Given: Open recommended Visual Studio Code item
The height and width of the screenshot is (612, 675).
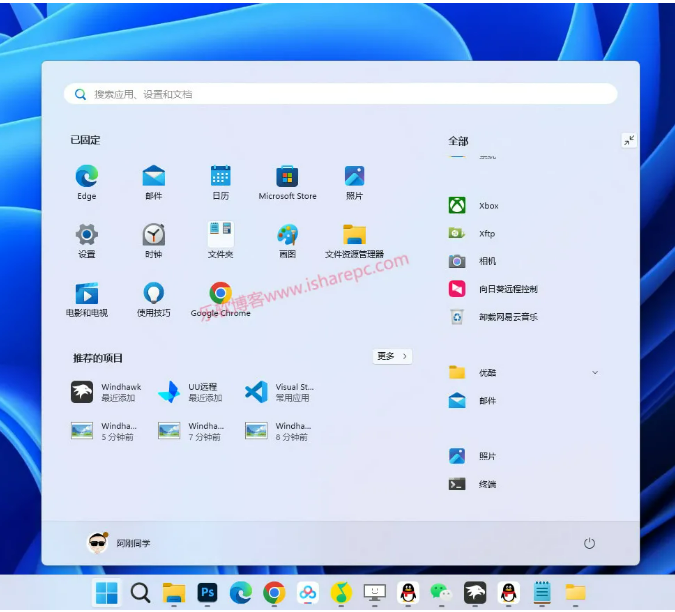Looking at the screenshot, I should click(280, 392).
